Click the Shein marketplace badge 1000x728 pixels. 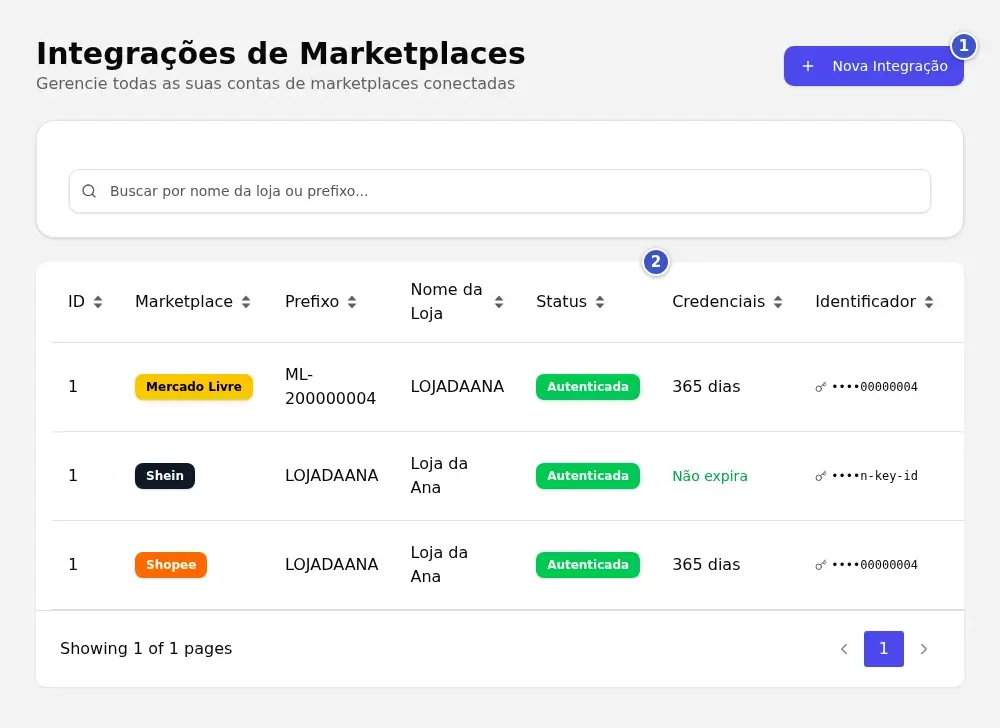(x=165, y=476)
